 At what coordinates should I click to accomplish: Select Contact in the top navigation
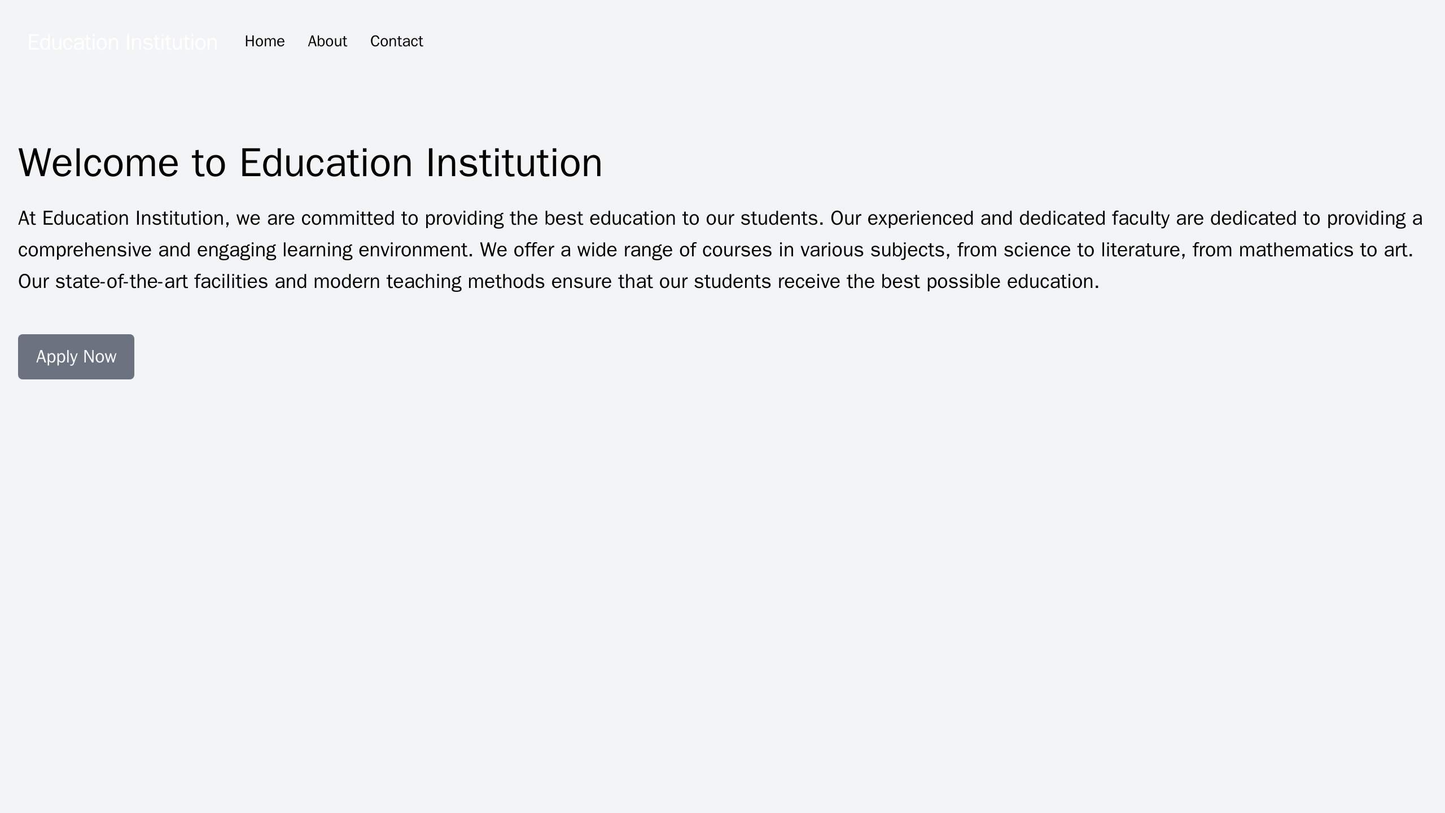click(x=395, y=41)
